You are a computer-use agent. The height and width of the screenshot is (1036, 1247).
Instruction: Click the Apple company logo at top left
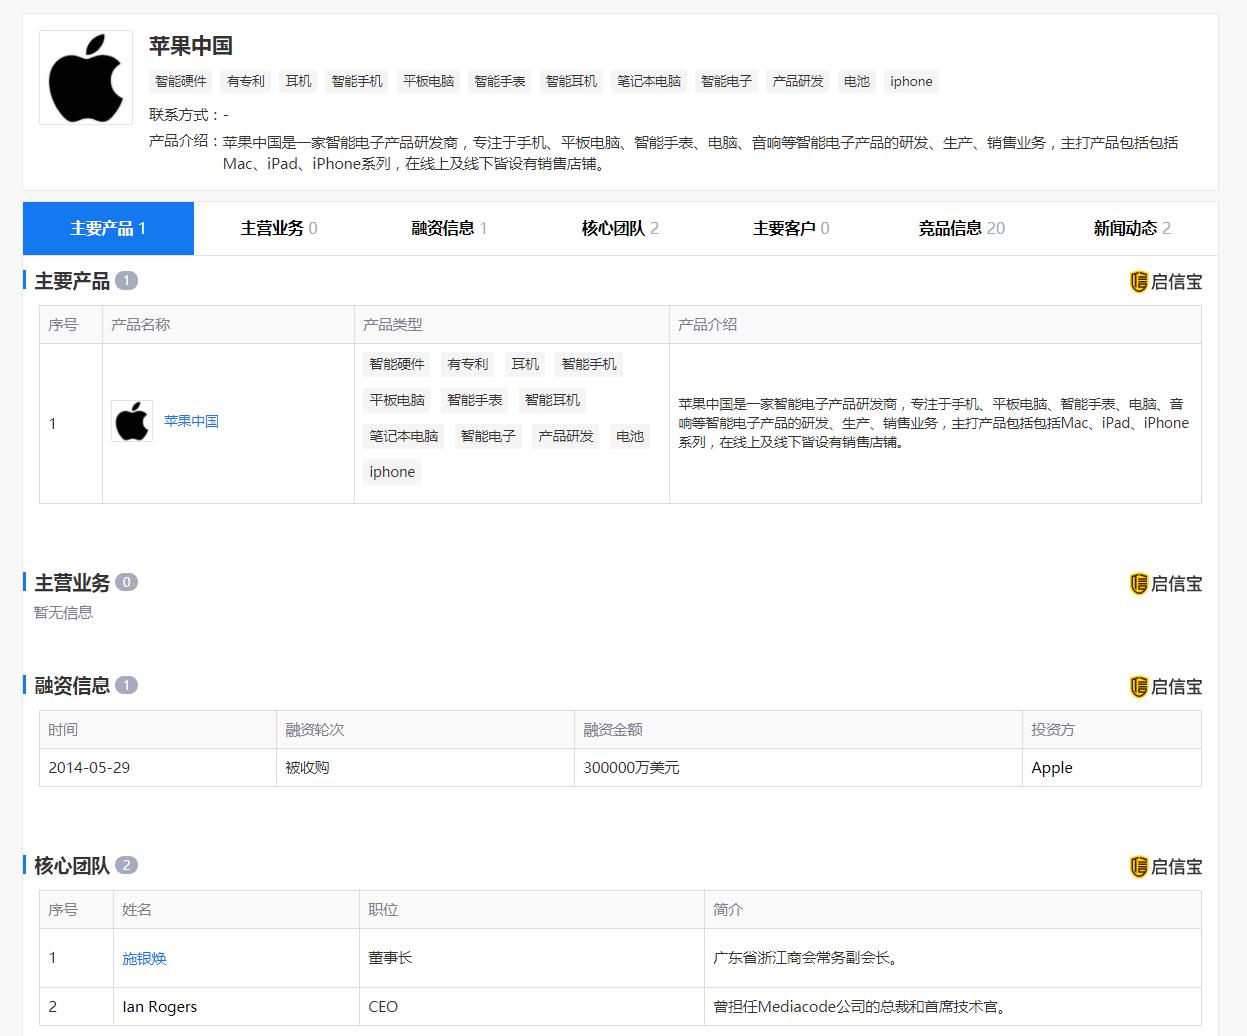click(x=85, y=77)
